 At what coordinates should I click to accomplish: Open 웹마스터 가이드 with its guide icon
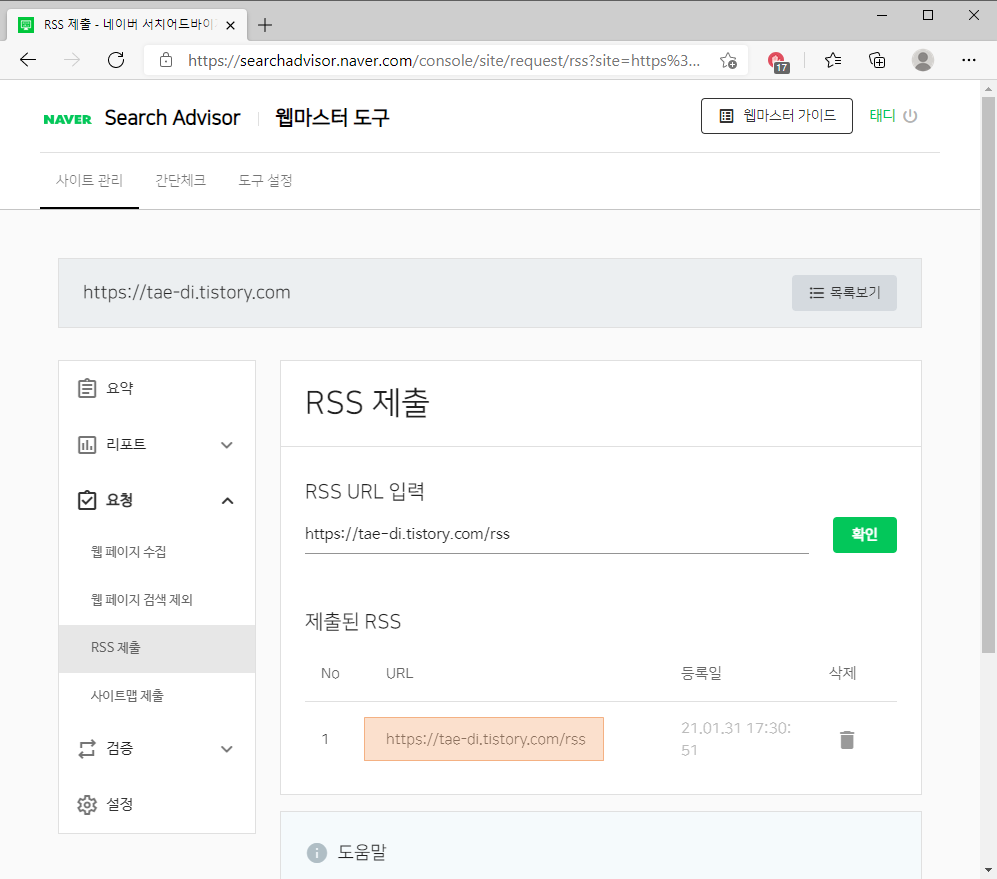[727, 115]
